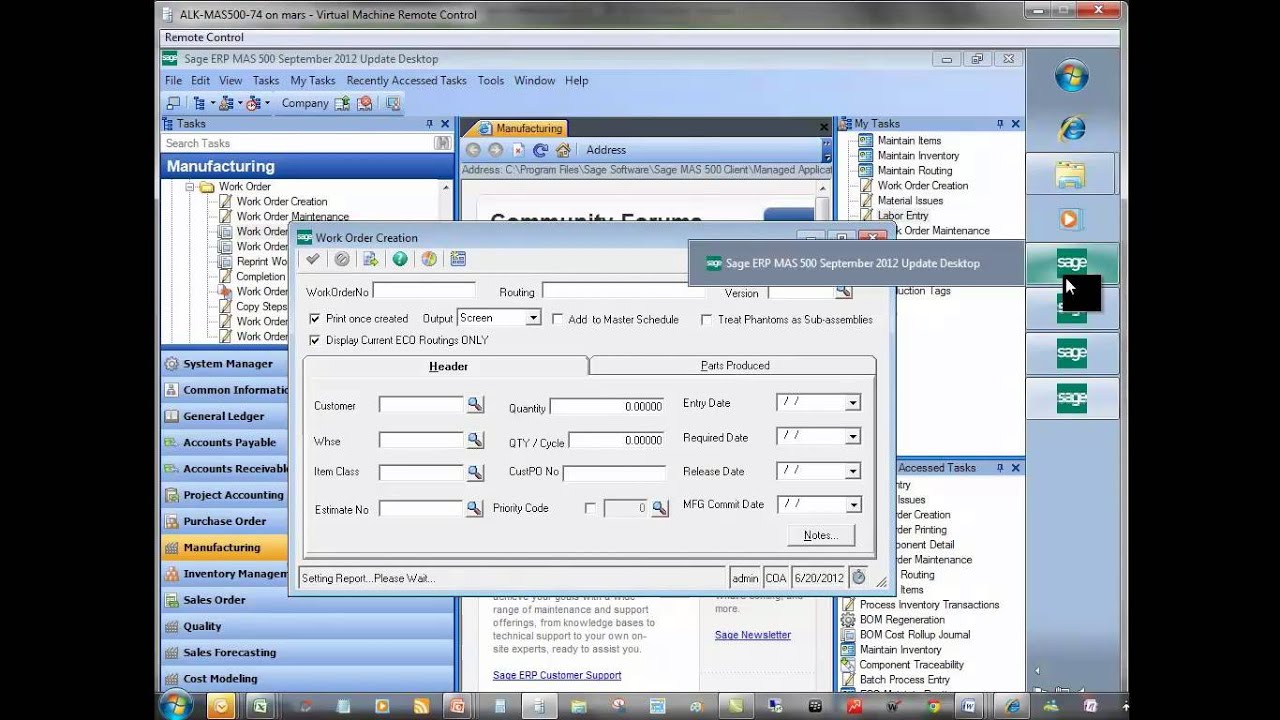Click the browser Home icon

click(563, 150)
